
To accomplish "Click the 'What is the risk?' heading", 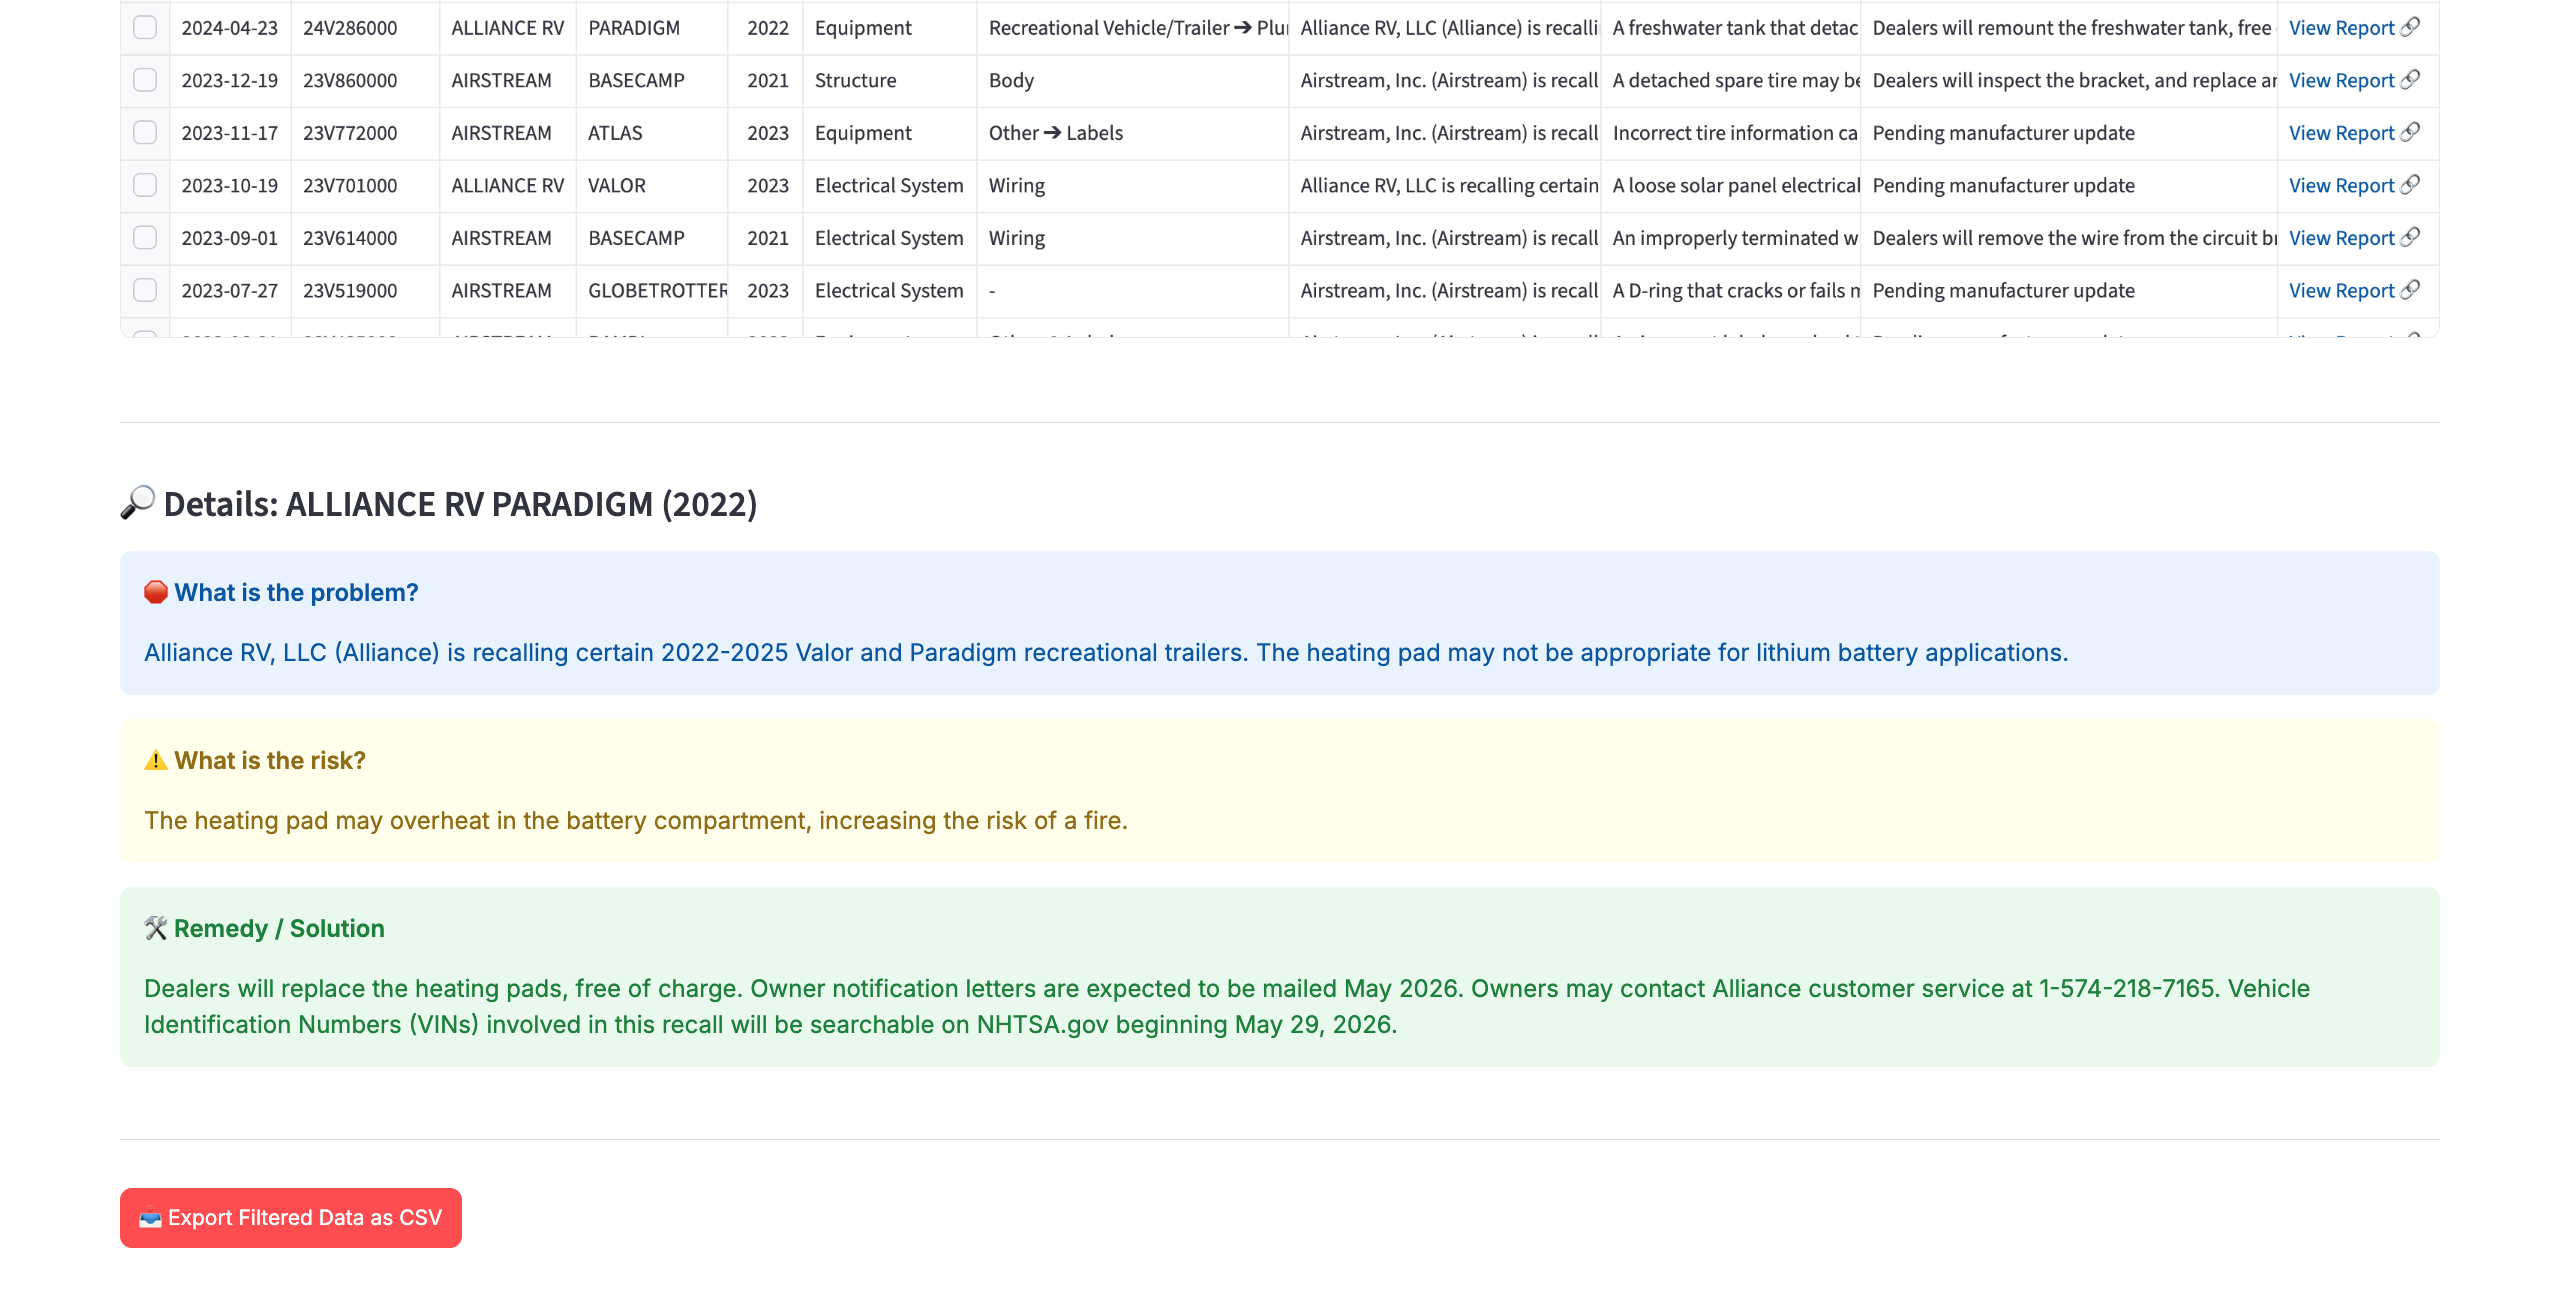I will click(x=270, y=760).
